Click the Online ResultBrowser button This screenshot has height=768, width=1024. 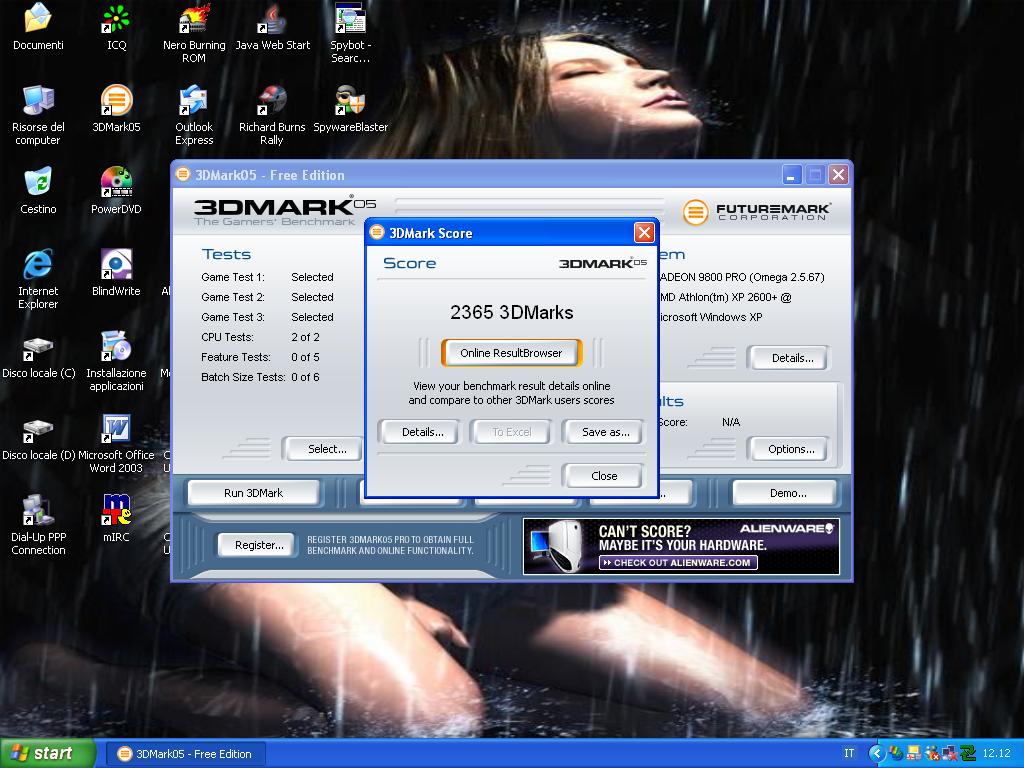[x=511, y=353]
